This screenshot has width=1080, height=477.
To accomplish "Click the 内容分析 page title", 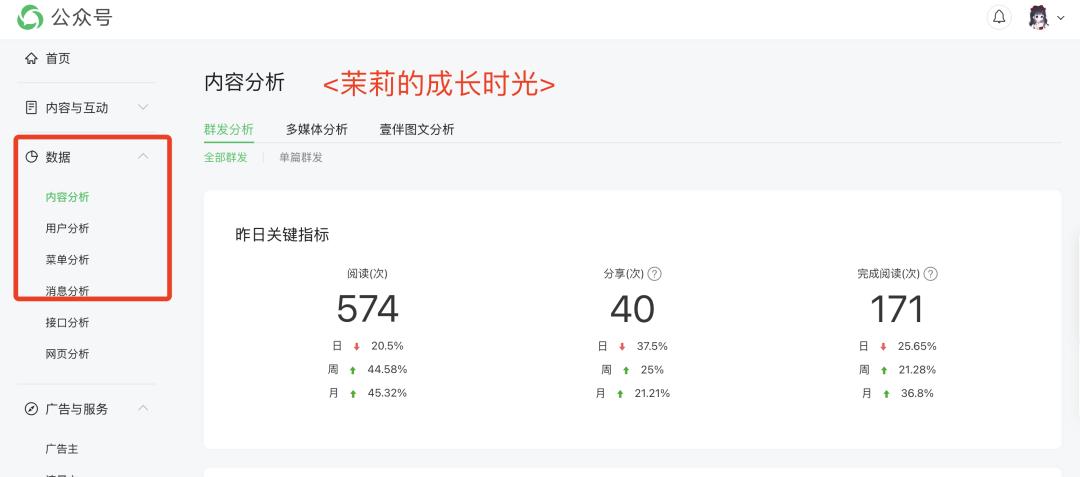I will click(x=245, y=83).
